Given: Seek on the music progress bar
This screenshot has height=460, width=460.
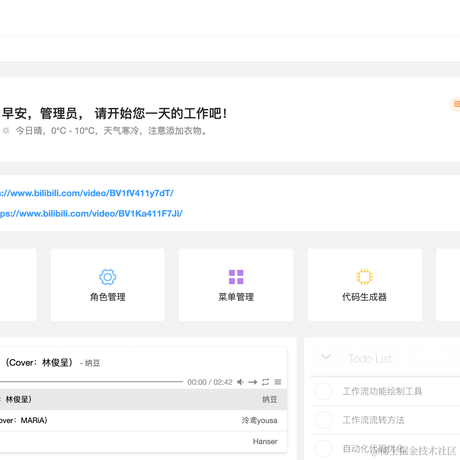Looking at the screenshot, I should [91, 382].
